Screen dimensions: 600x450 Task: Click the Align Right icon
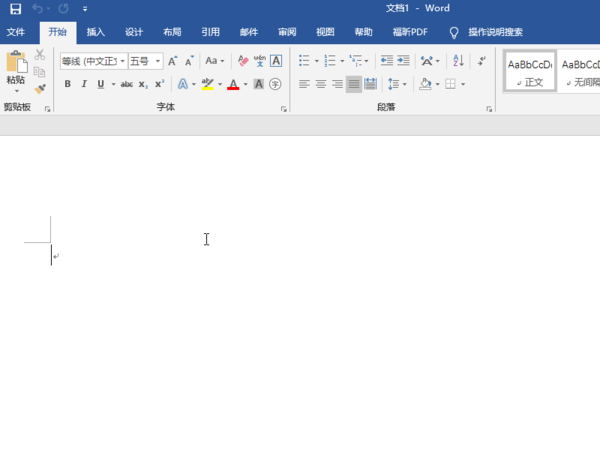click(337, 84)
